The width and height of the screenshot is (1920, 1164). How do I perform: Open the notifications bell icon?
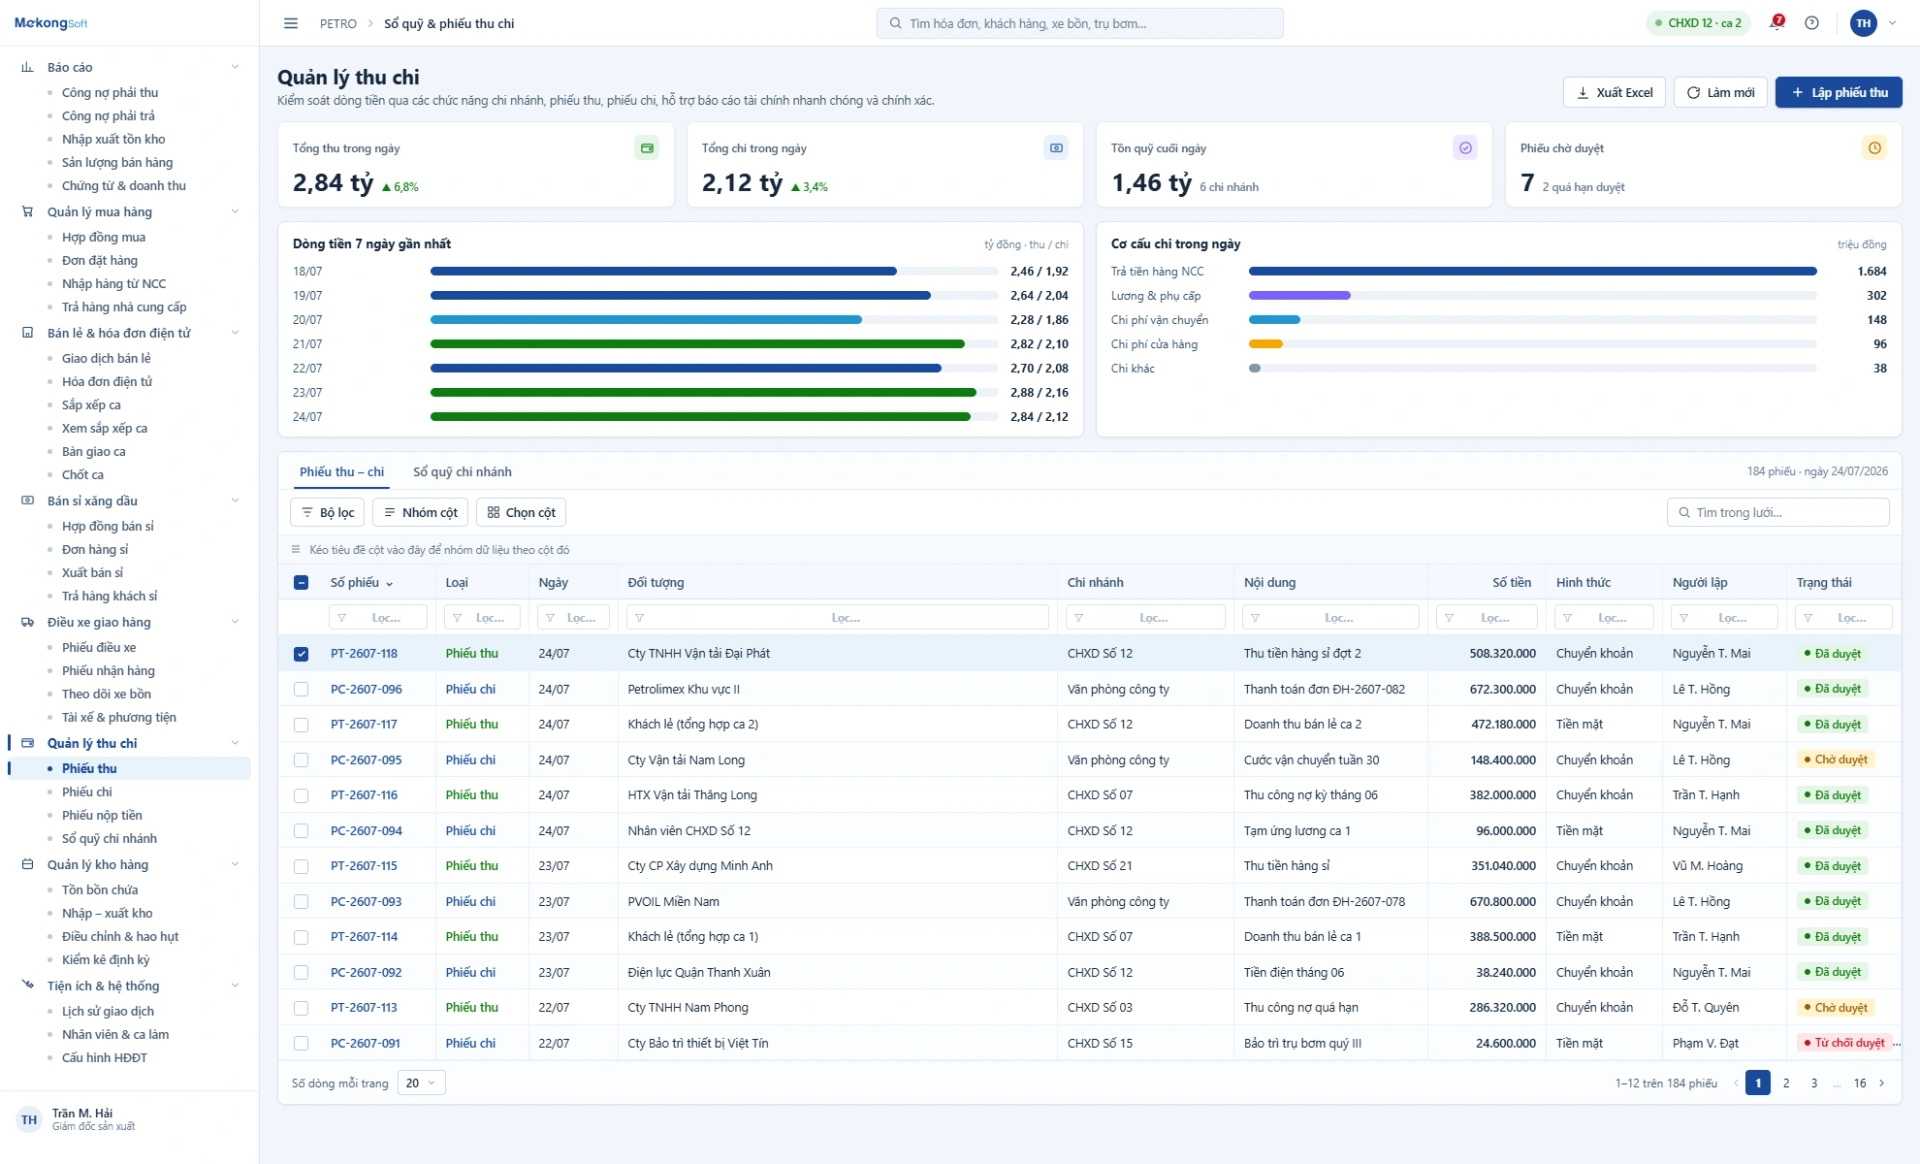pyautogui.click(x=1776, y=22)
